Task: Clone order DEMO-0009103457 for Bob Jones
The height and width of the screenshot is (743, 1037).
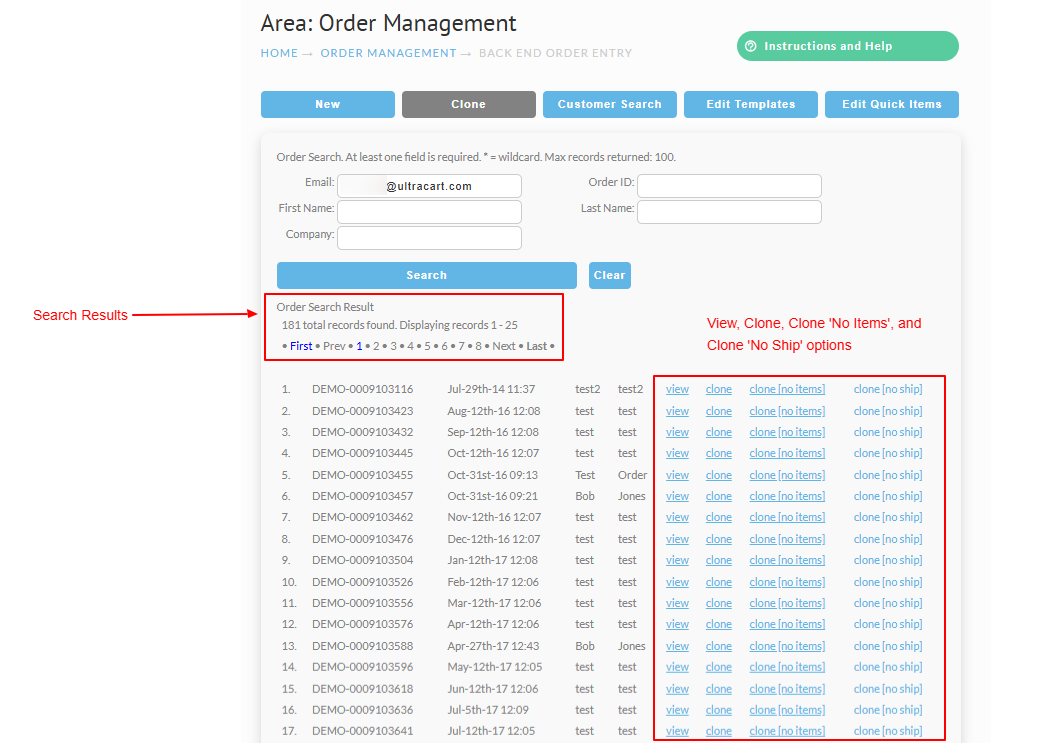Action: pyautogui.click(x=718, y=496)
